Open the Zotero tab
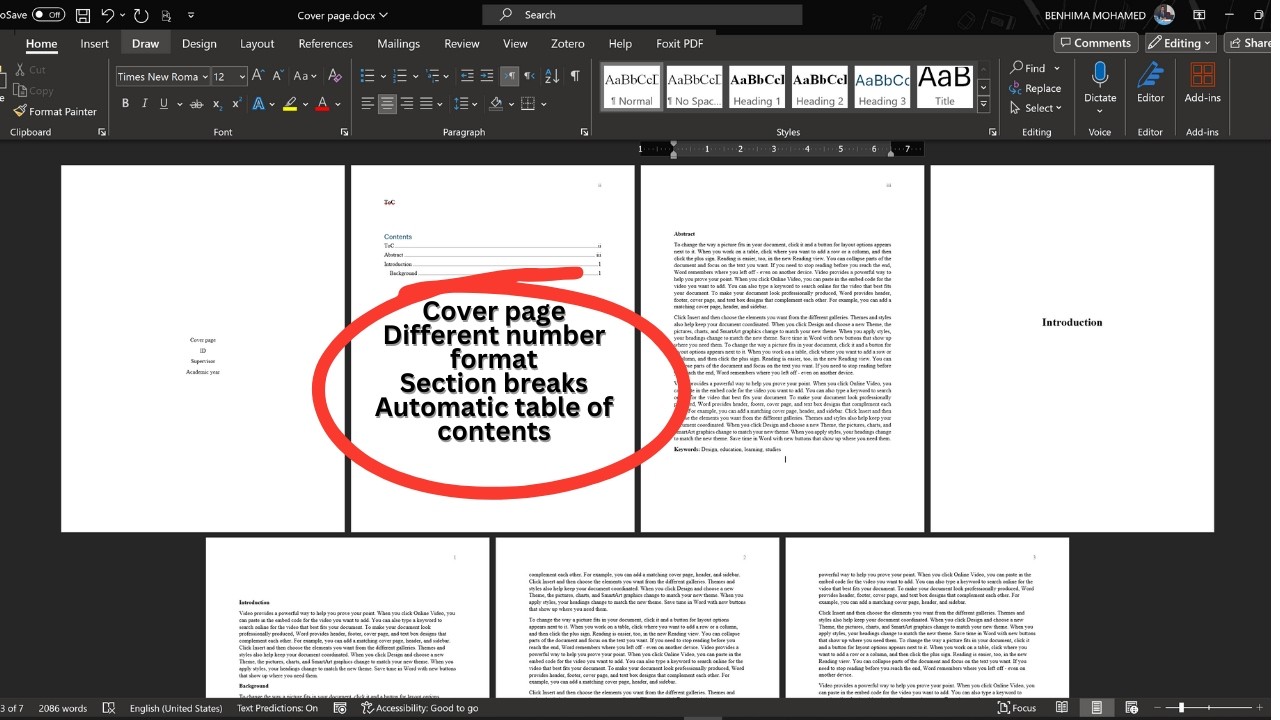Image resolution: width=1280 pixels, height=720 pixels. coord(568,44)
